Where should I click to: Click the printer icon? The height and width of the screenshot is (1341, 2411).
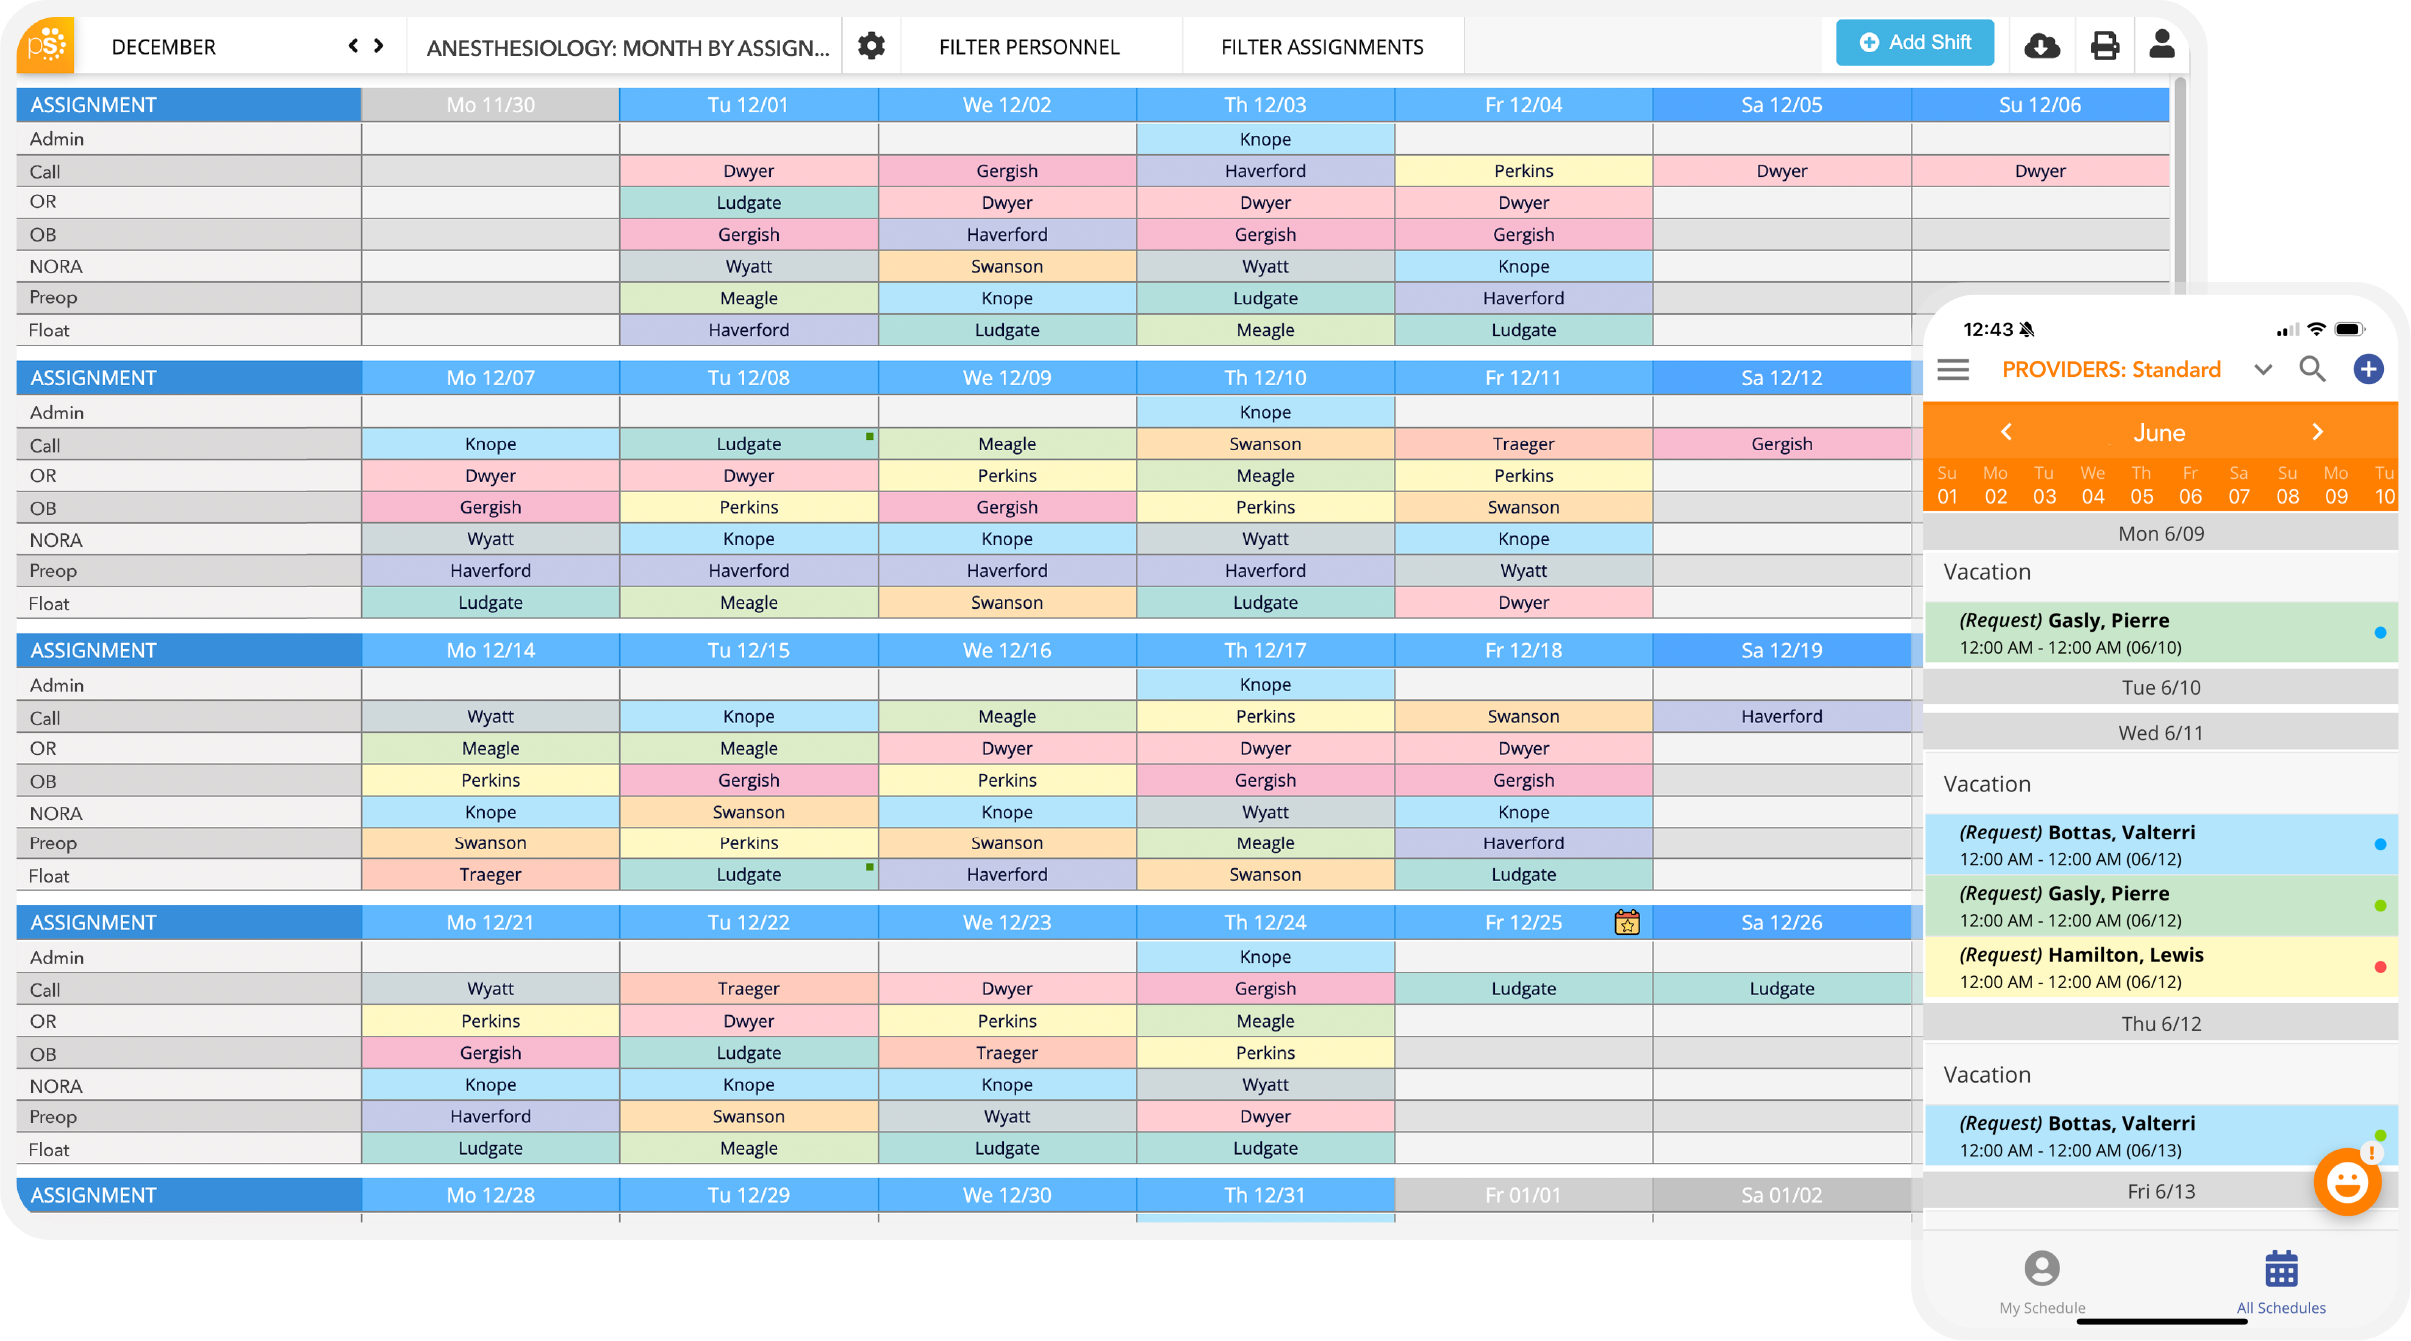[x=2104, y=46]
